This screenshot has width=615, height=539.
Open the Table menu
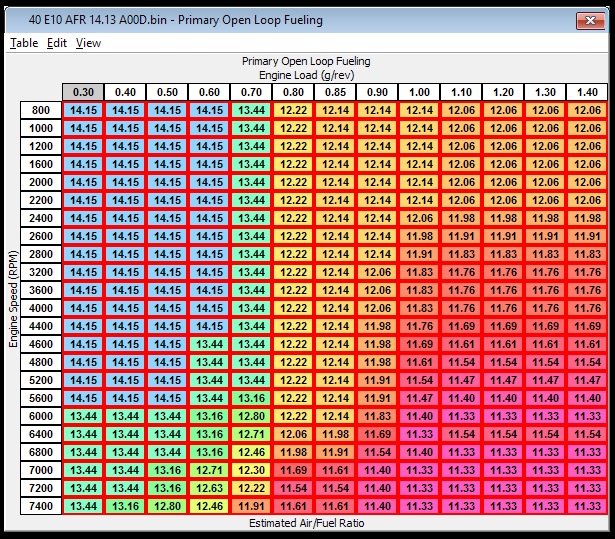pos(24,43)
